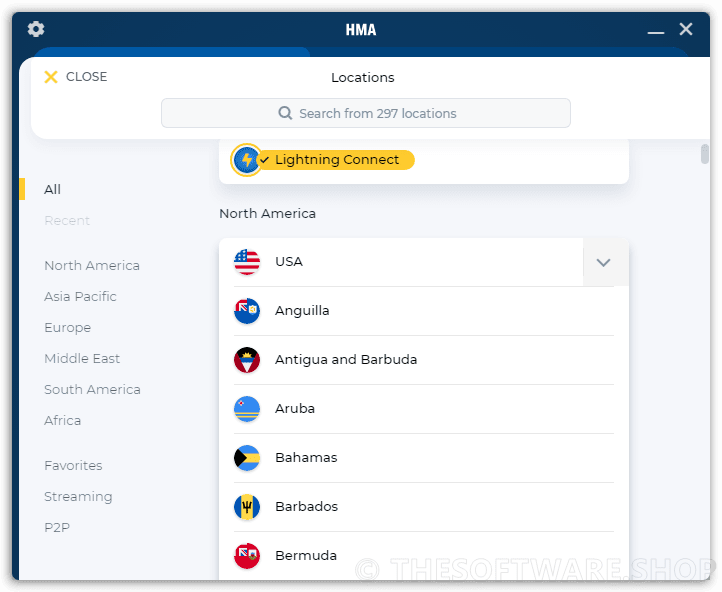This screenshot has height=592, width=722.
Task: Click the yellow X close icon
Action: [x=51, y=77]
